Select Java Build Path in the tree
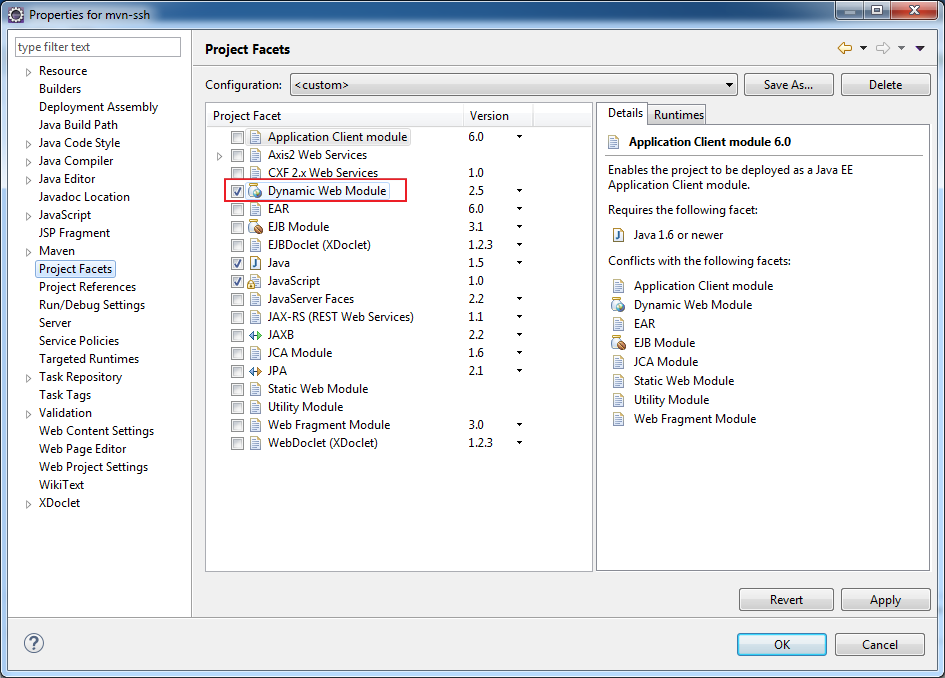The image size is (945, 678). tap(78, 125)
